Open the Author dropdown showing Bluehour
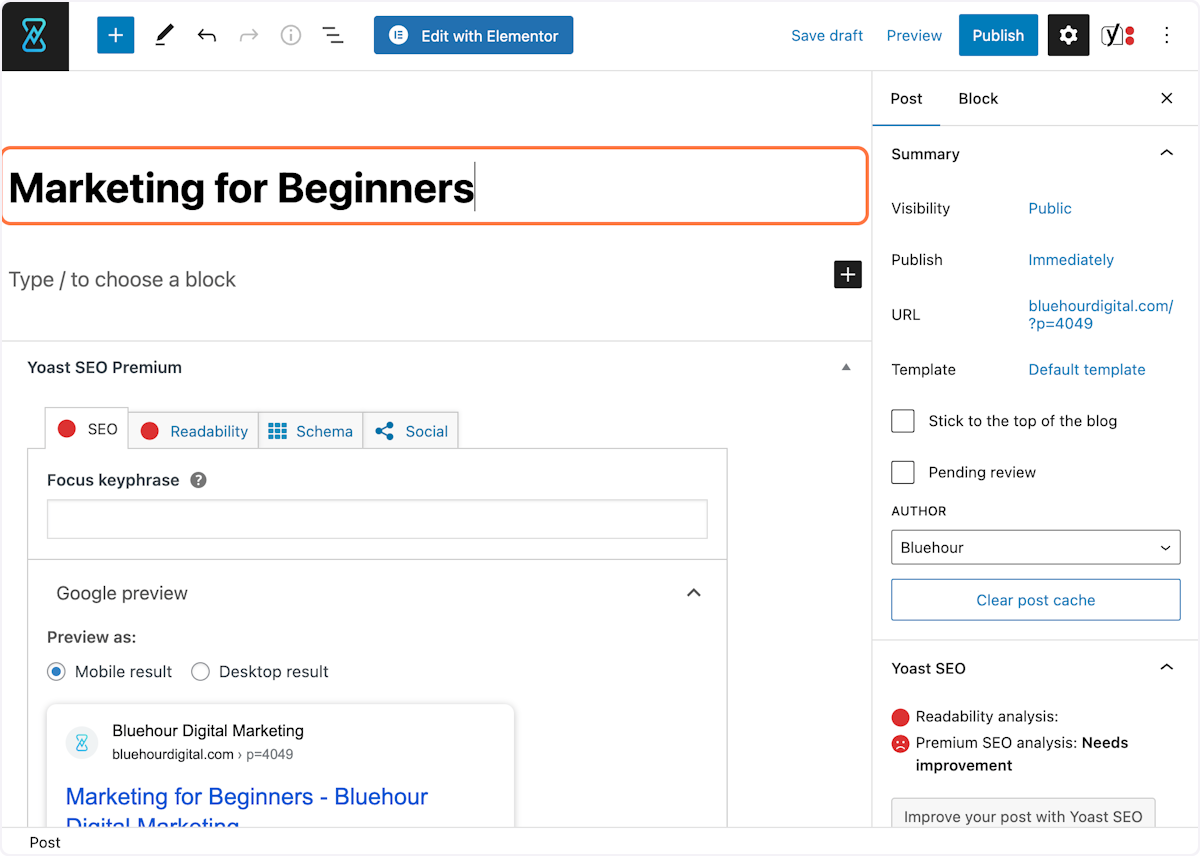The image size is (1200, 856). (x=1035, y=547)
